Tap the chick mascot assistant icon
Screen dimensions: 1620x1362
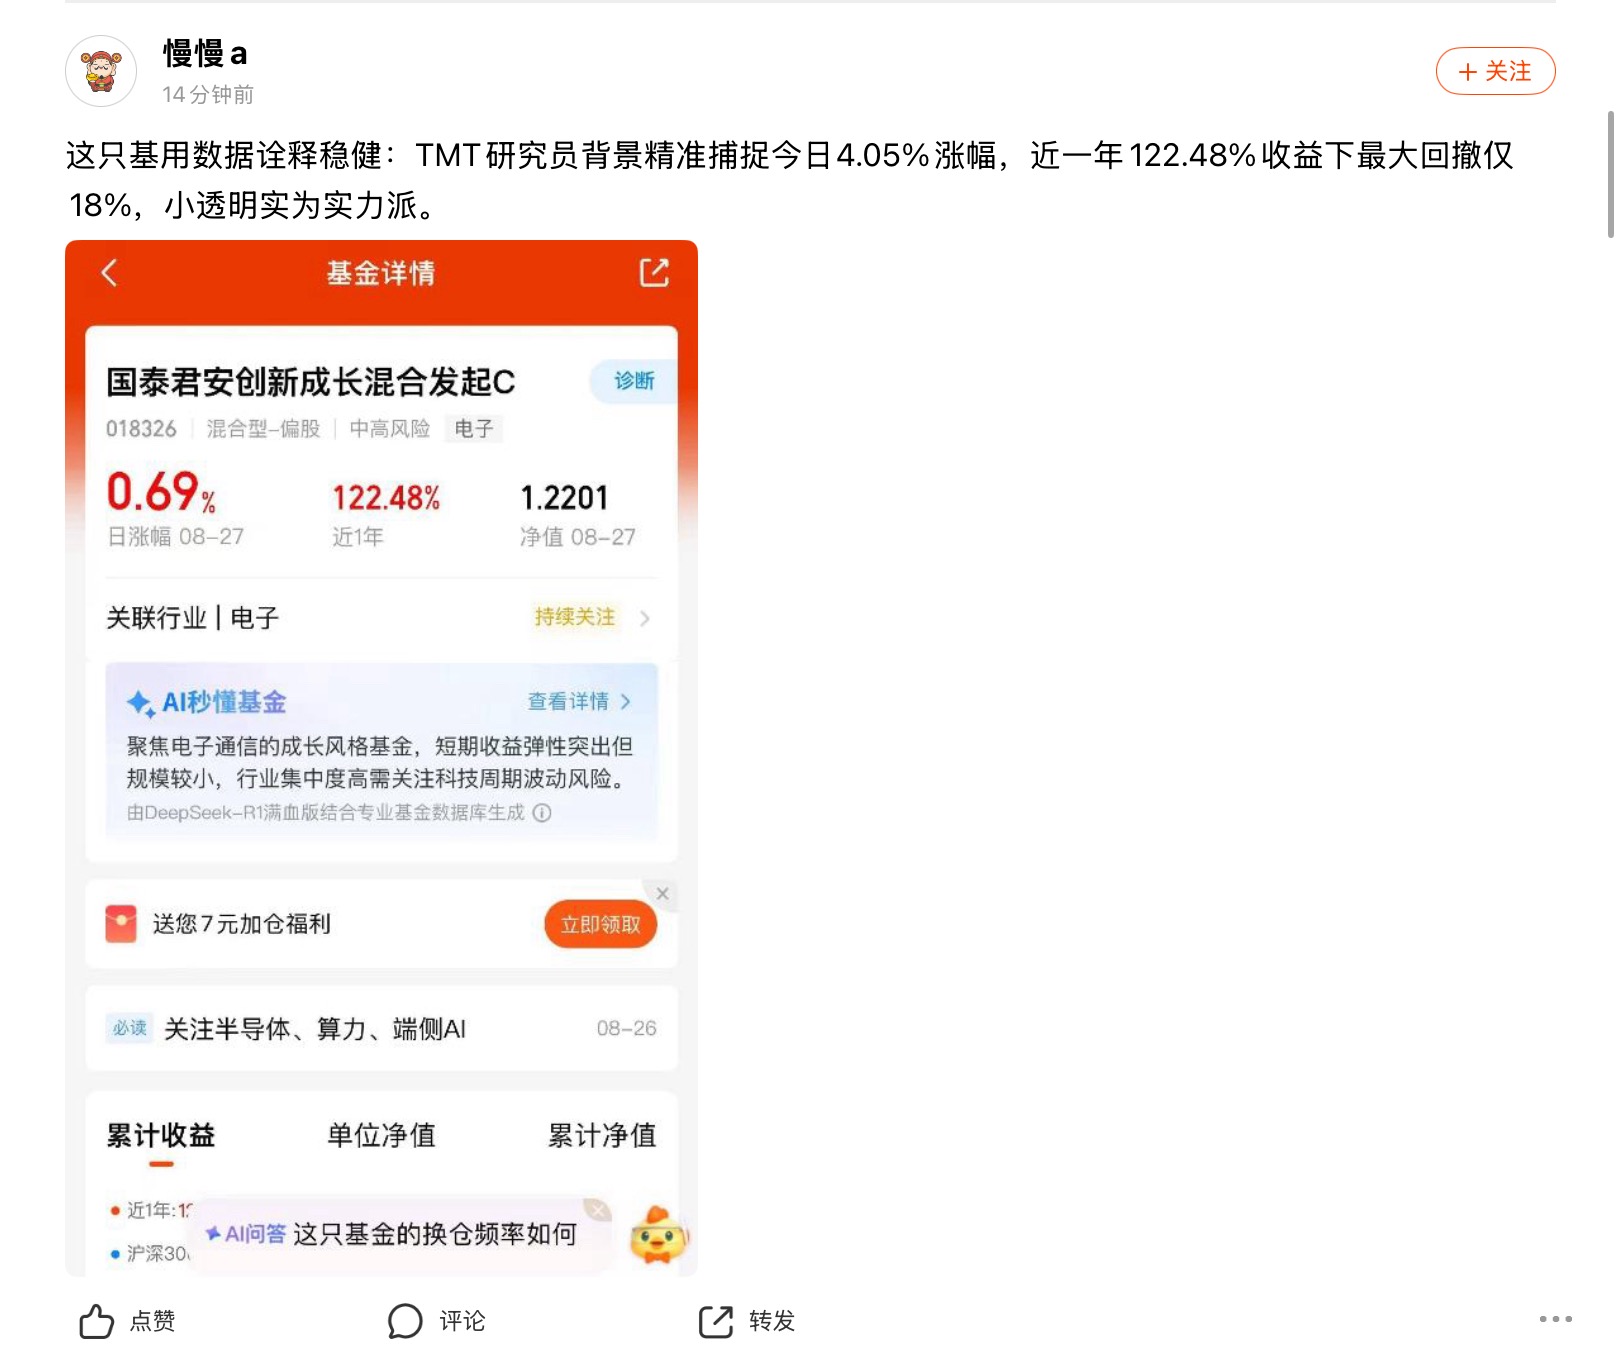(x=658, y=1236)
